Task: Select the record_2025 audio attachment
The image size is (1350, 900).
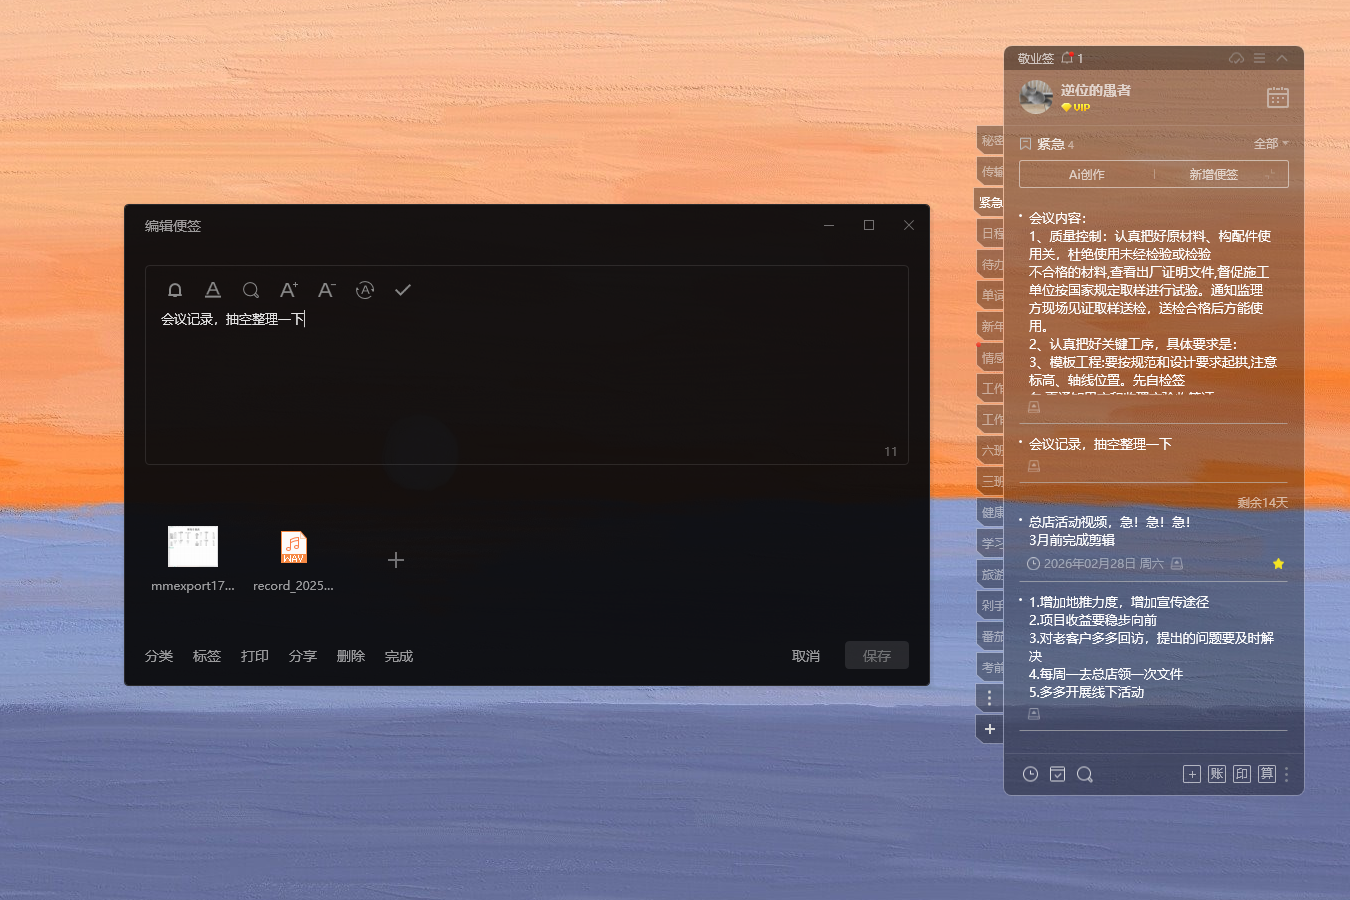Action: (x=293, y=547)
